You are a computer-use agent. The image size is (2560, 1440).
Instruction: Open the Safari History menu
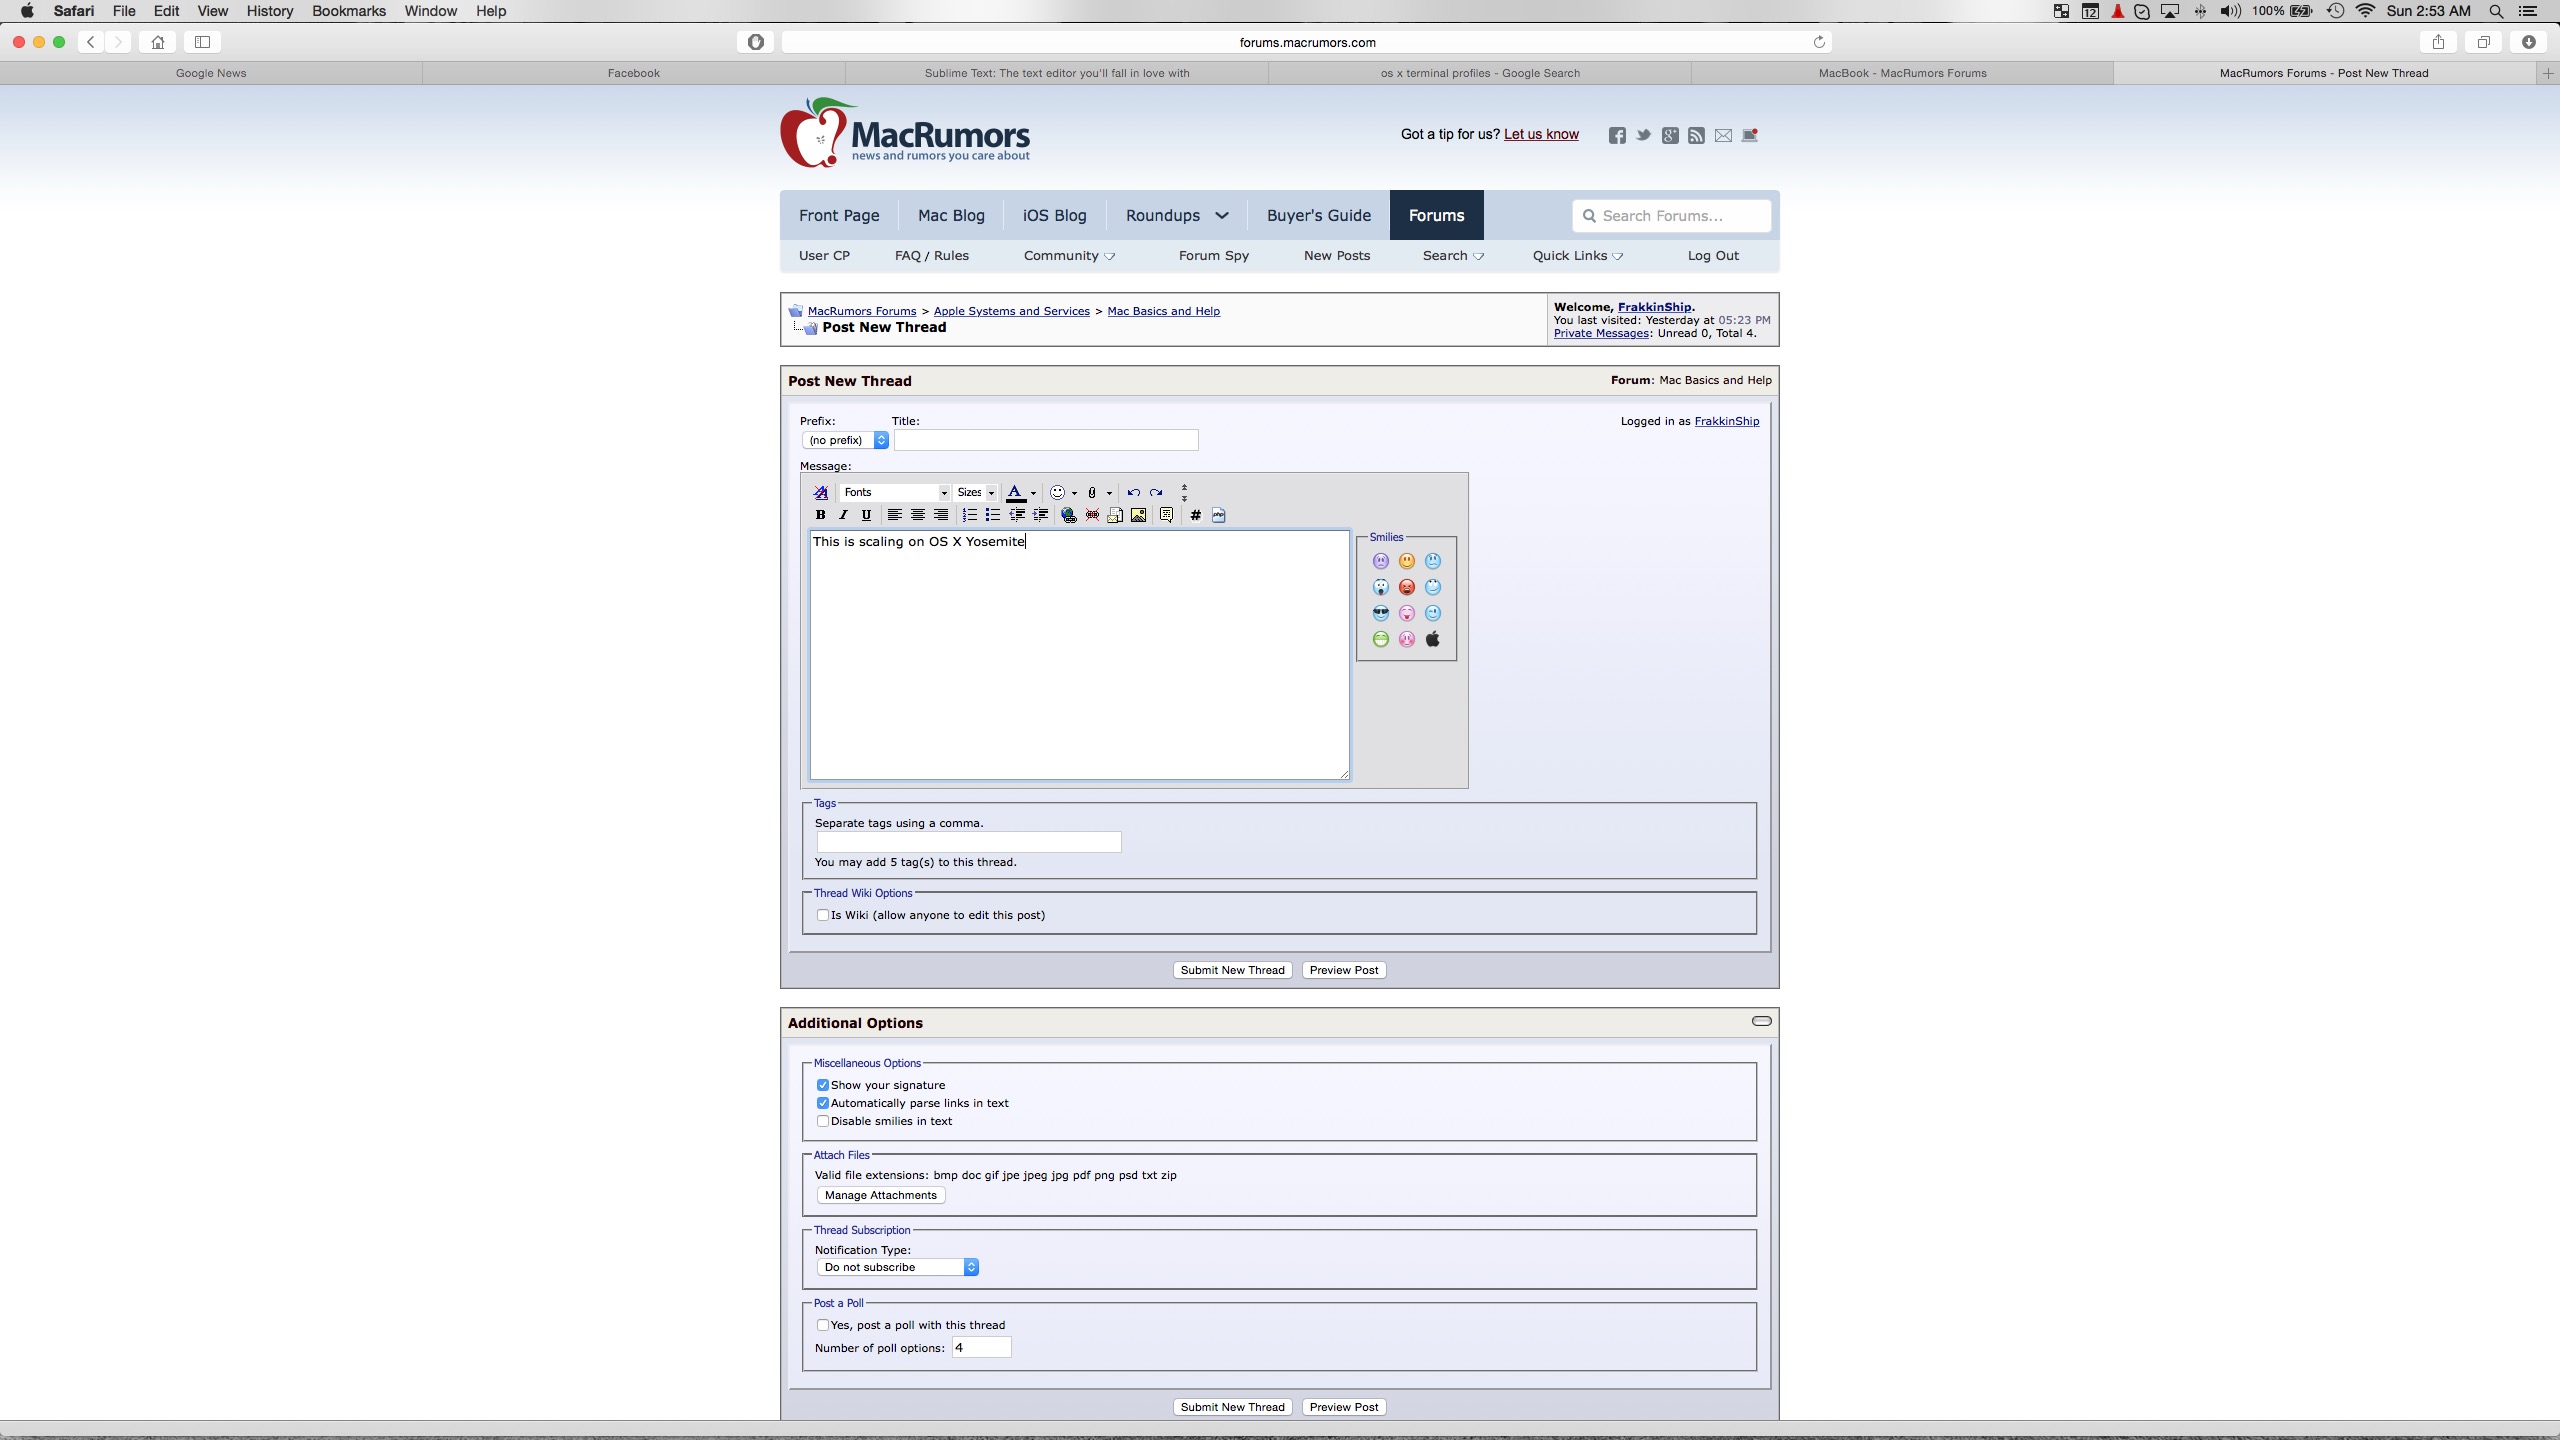click(x=270, y=11)
